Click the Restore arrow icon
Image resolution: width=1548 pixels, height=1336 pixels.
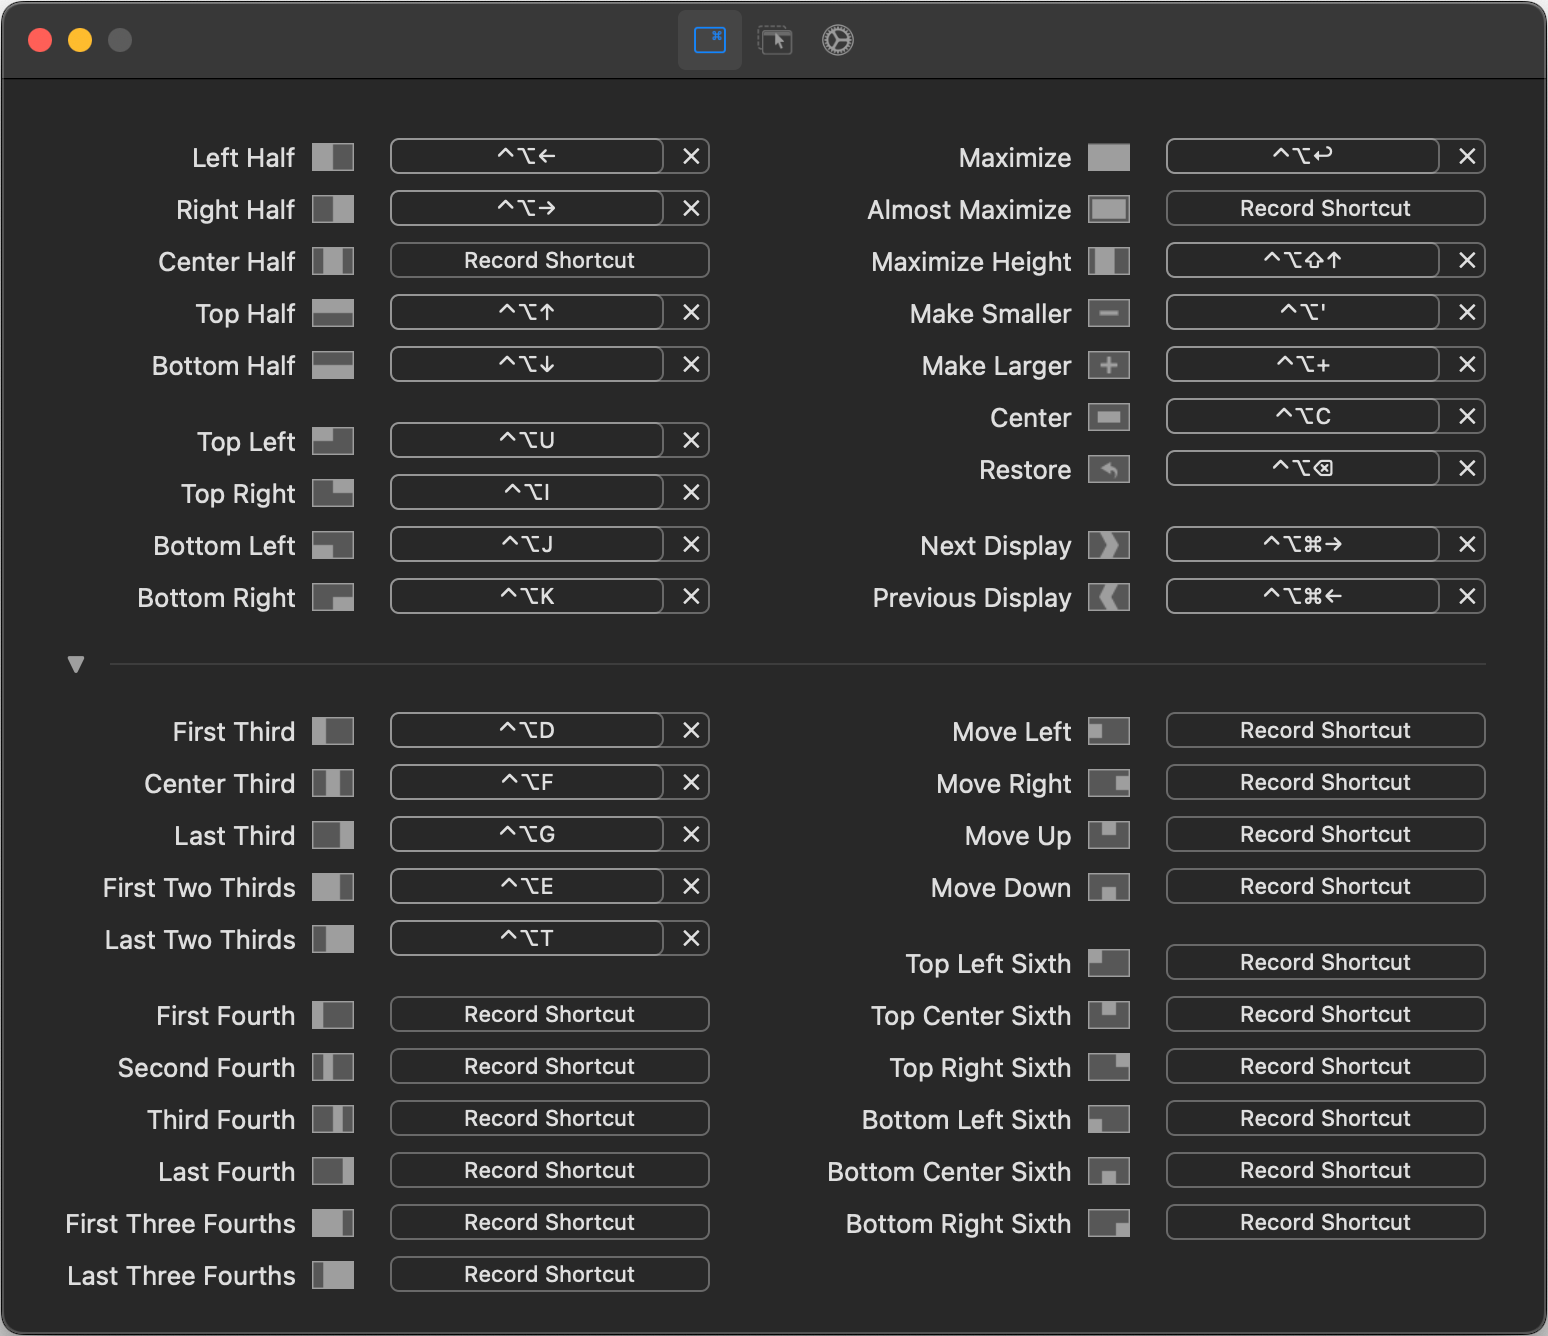[x=1109, y=469]
